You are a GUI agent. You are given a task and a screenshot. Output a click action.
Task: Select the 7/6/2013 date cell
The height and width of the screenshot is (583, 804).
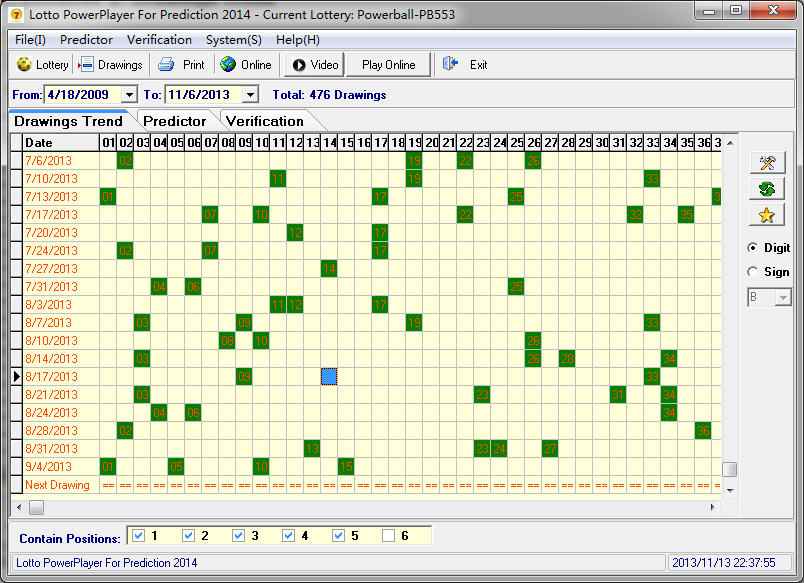pos(61,160)
